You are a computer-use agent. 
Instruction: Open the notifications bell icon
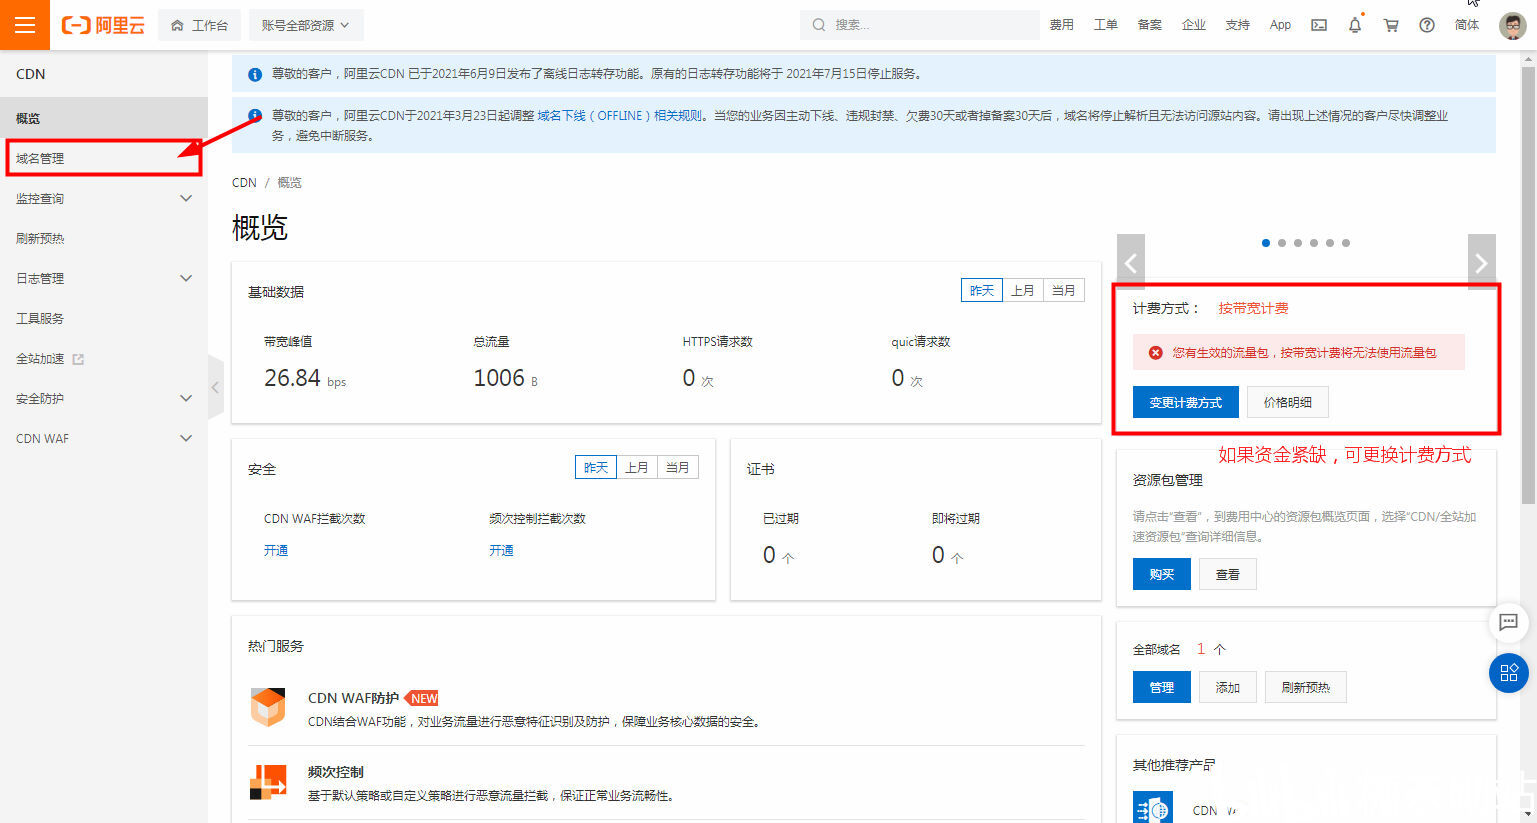pyautogui.click(x=1355, y=24)
